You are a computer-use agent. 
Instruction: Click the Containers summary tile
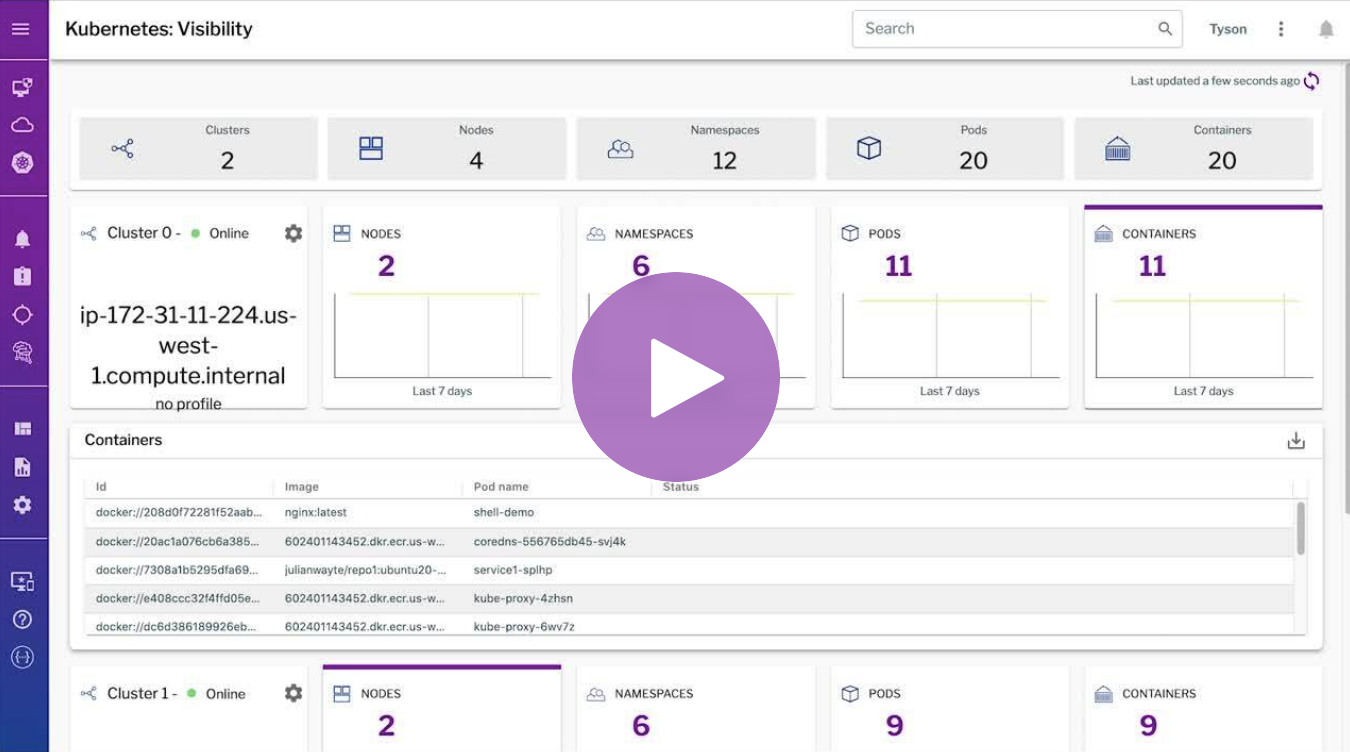click(1194, 149)
